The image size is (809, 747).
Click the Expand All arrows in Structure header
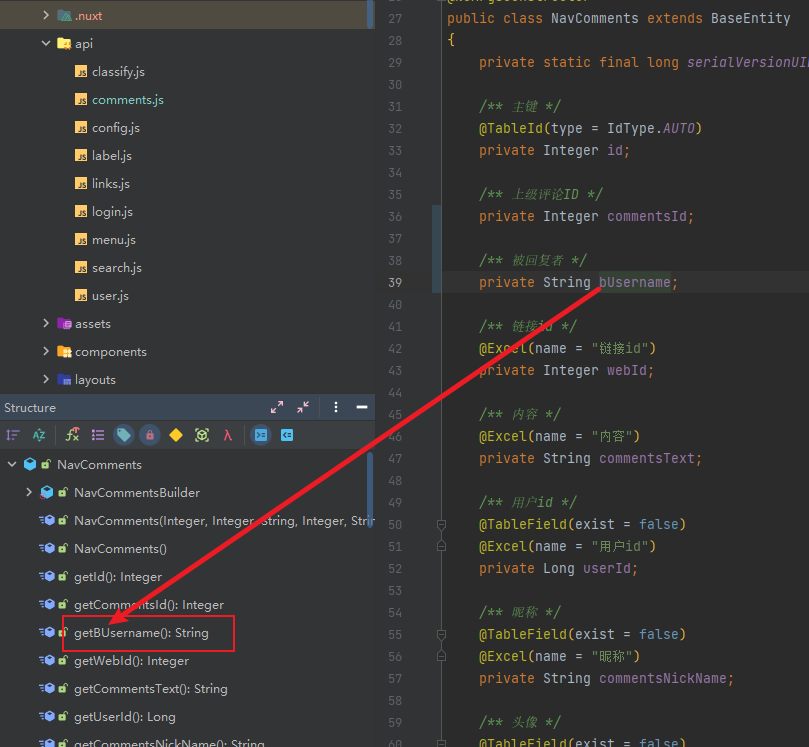pyautogui.click(x=277, y=407)
